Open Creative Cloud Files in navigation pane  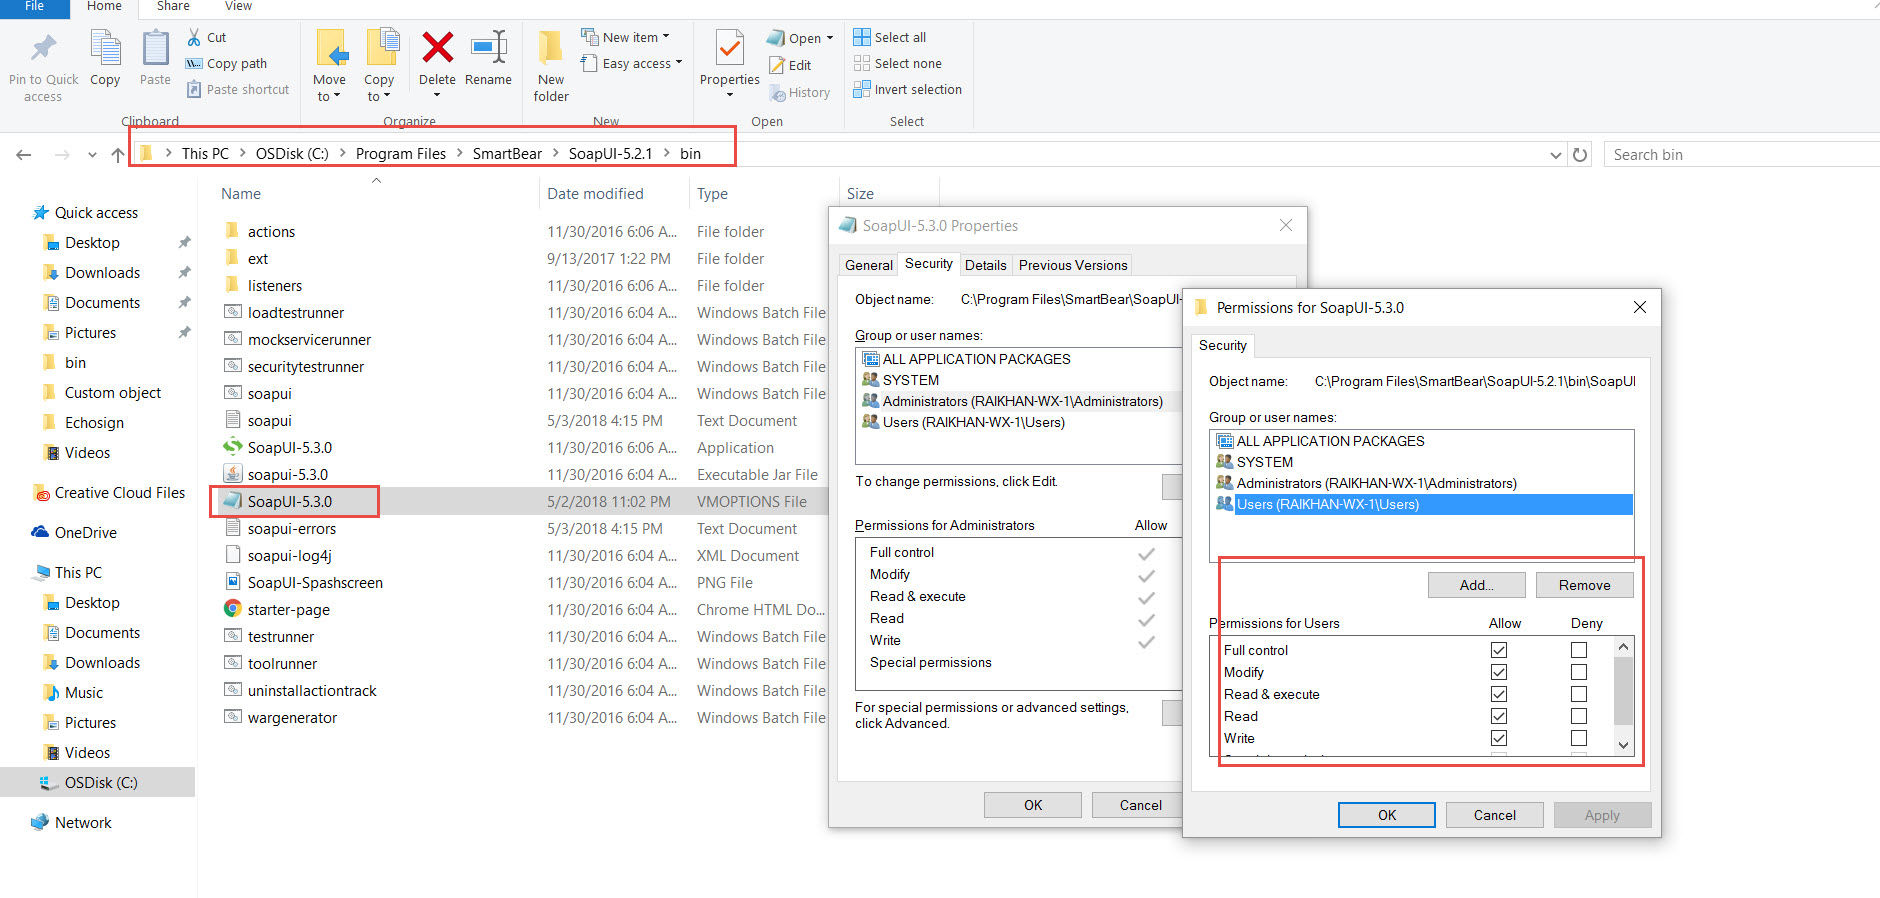[120, 493]
